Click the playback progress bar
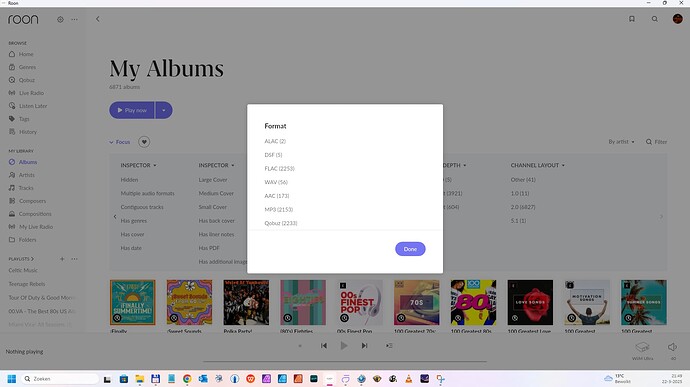Image resolution: width=690 pixels, height=387 pixels. (x=345, y=361)
